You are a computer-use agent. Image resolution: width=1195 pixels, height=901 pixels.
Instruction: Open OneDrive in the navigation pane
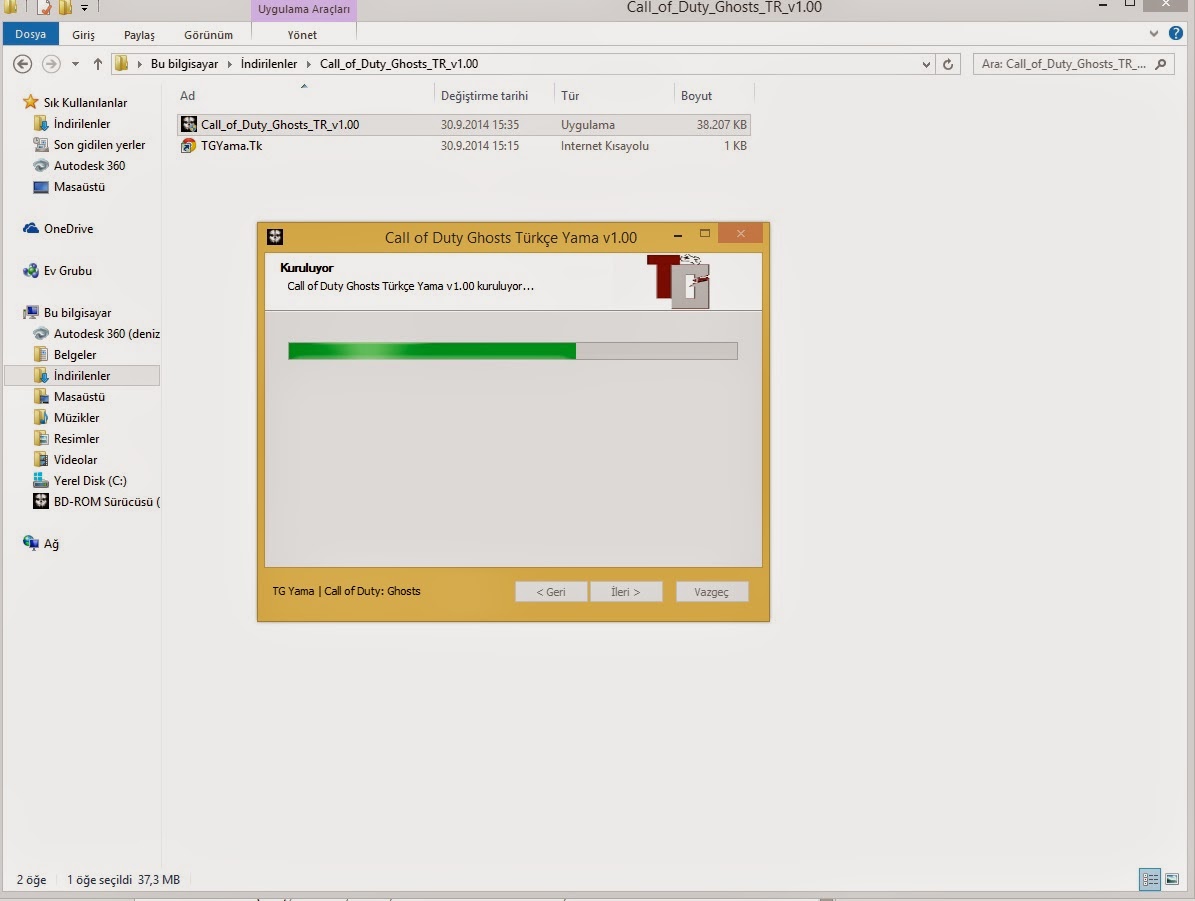tap(69, 229)
